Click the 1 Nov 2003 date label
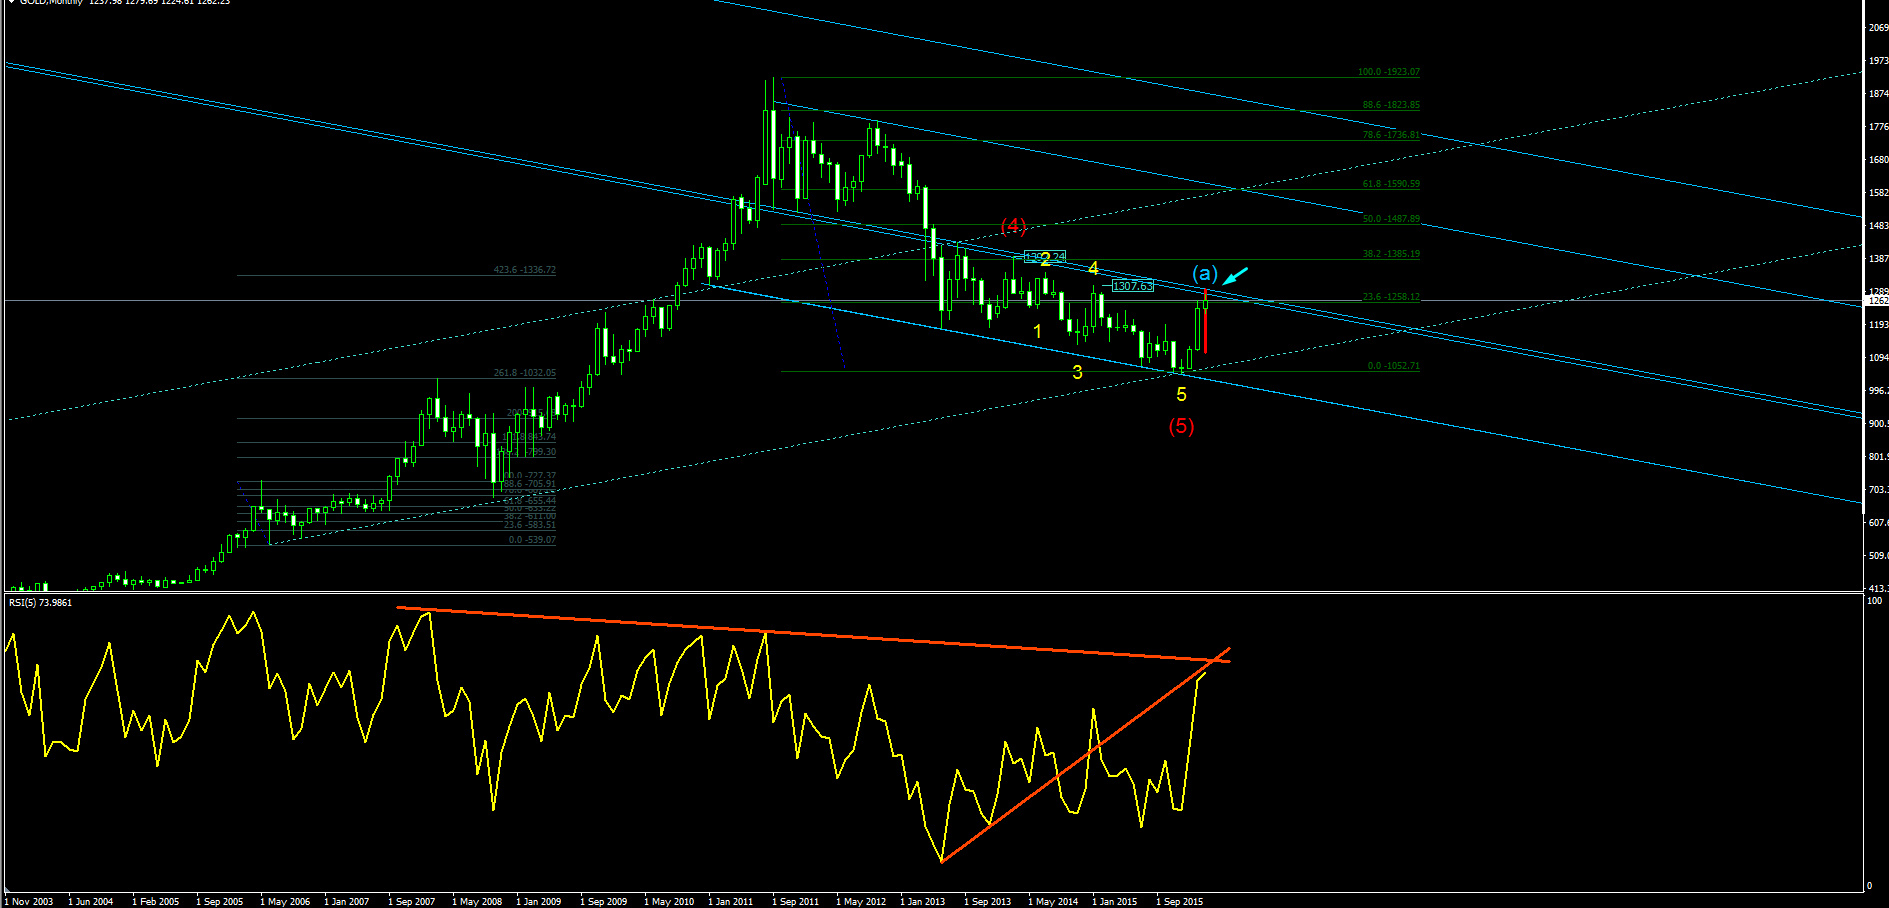The height and width of the screenshot is (908, 1889). pyautogui.click(x=29, y=902)
